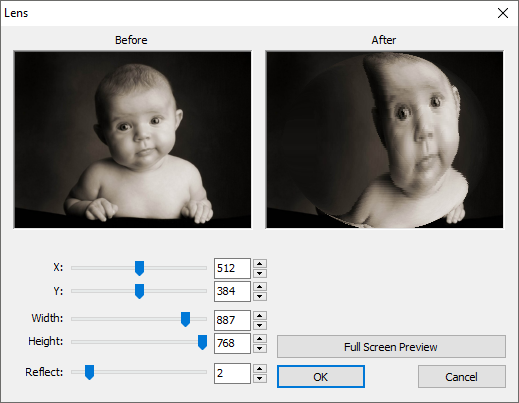Decrease X value with down arrow
The height and width of the screenshot is (403, 519).
coord(260,273)
